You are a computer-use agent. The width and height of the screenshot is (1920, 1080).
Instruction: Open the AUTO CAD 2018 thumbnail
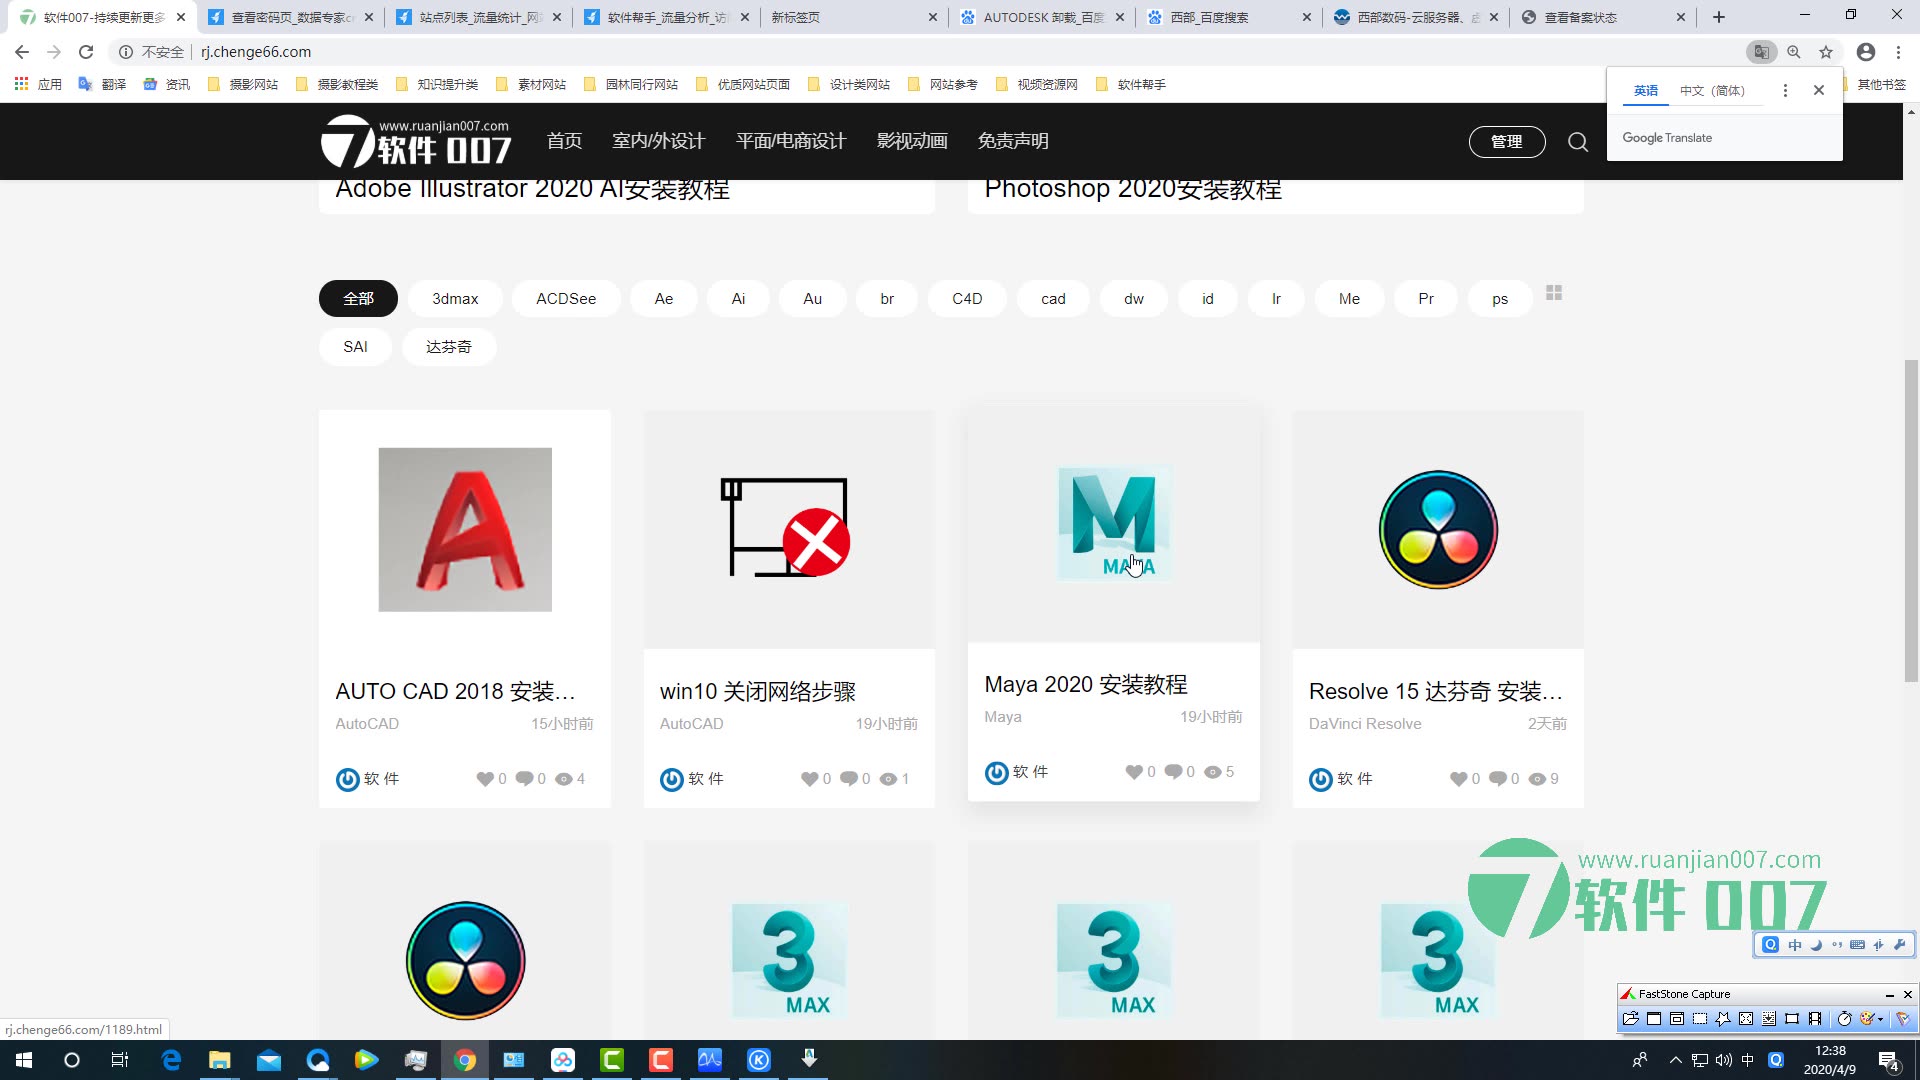click(465, 530)
